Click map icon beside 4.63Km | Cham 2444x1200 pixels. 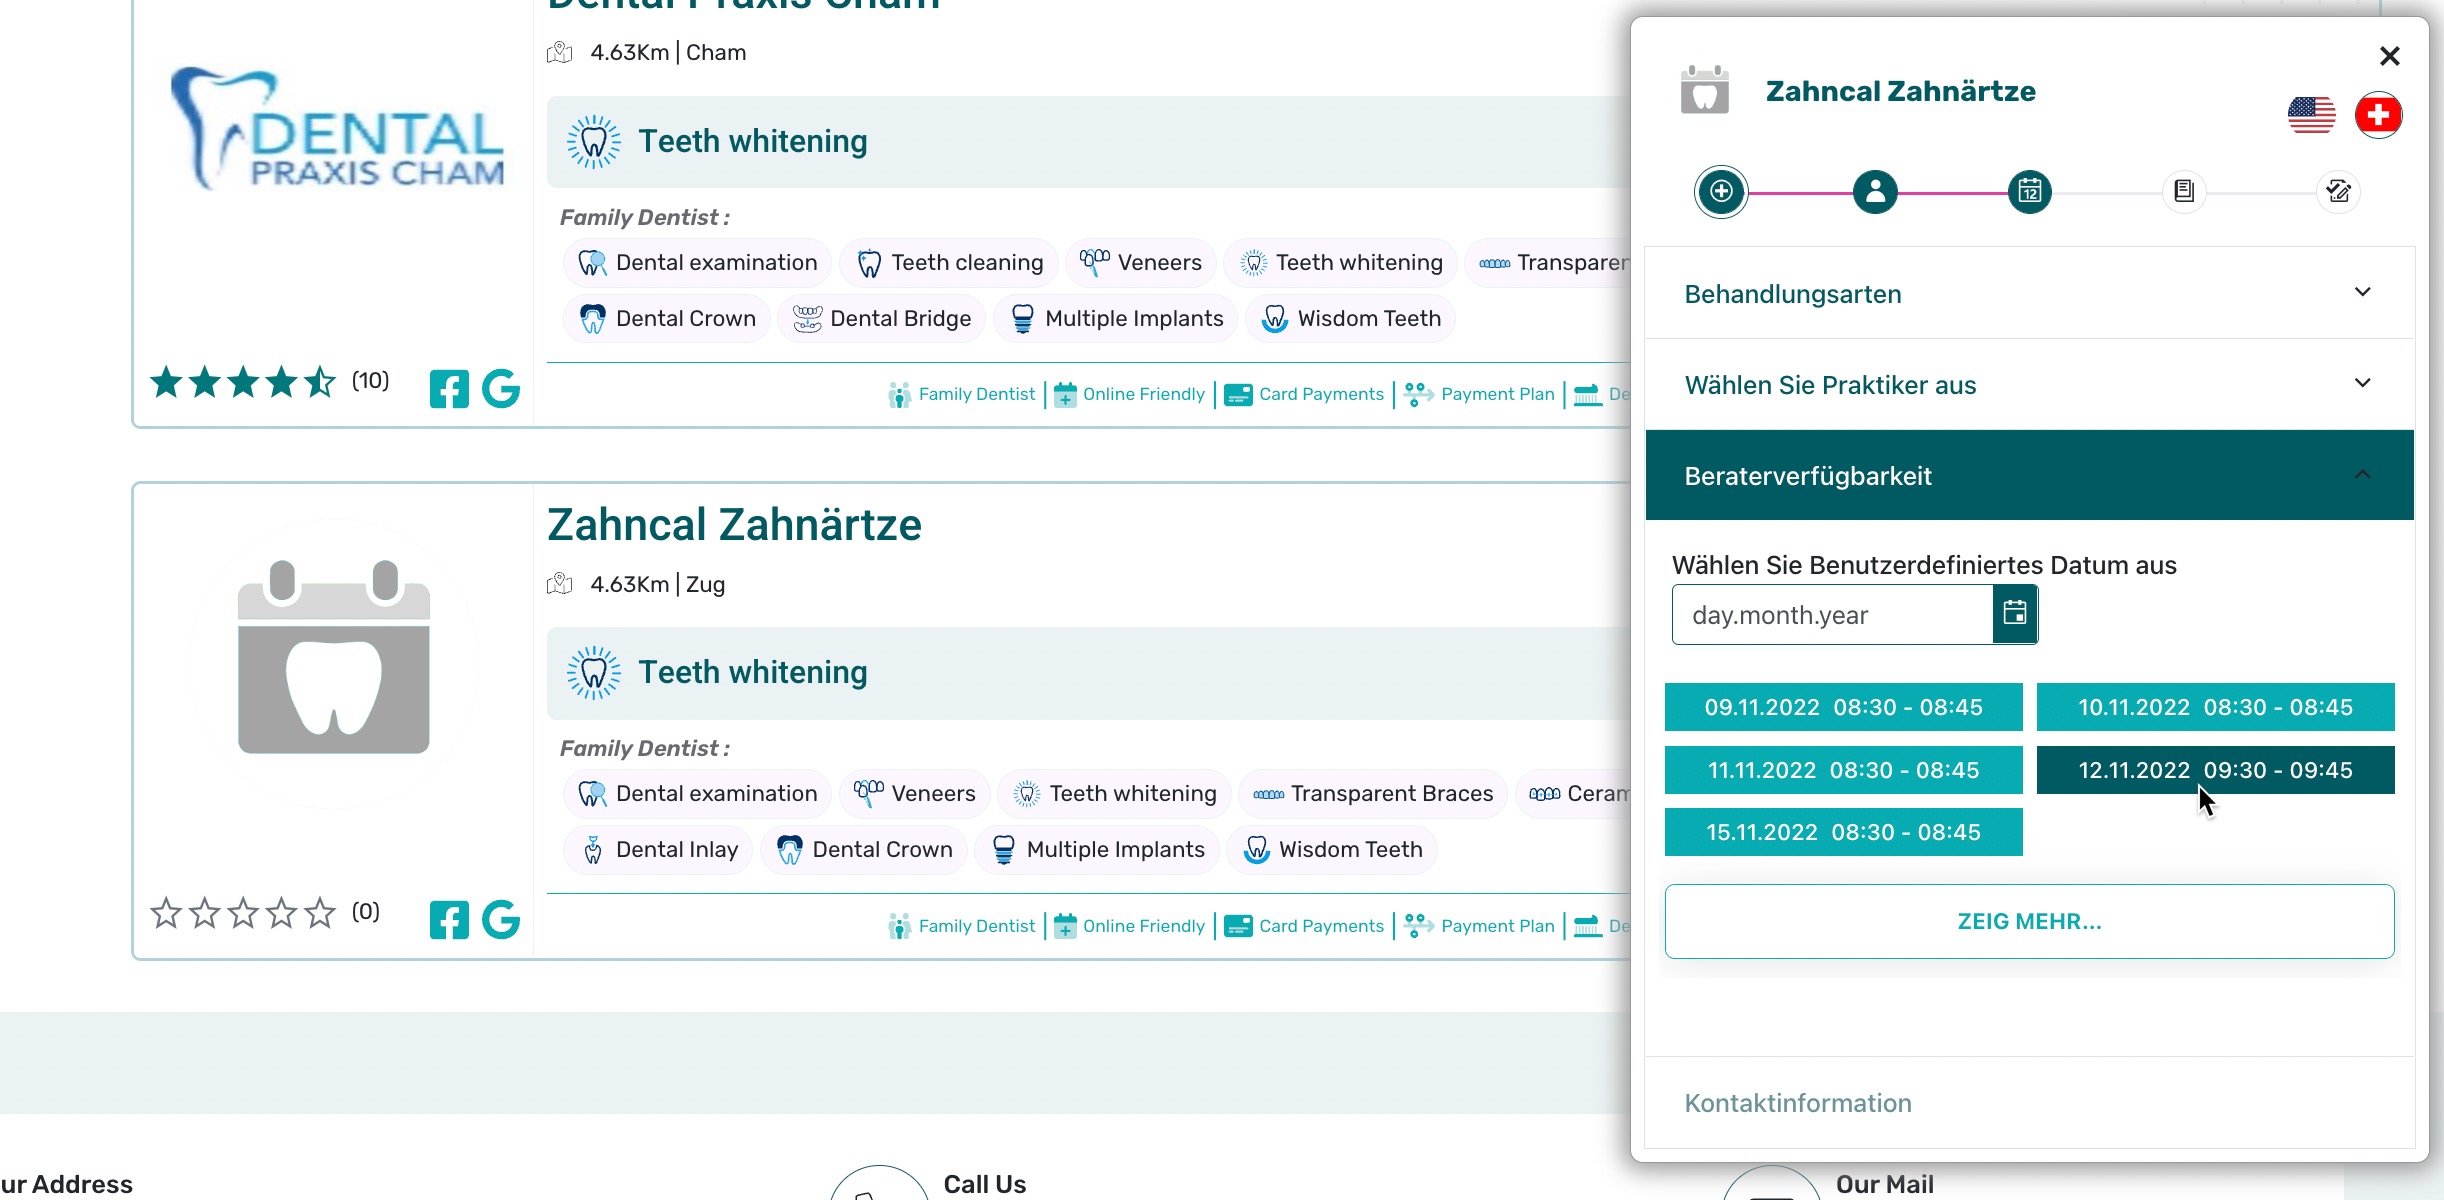point(560,52)
